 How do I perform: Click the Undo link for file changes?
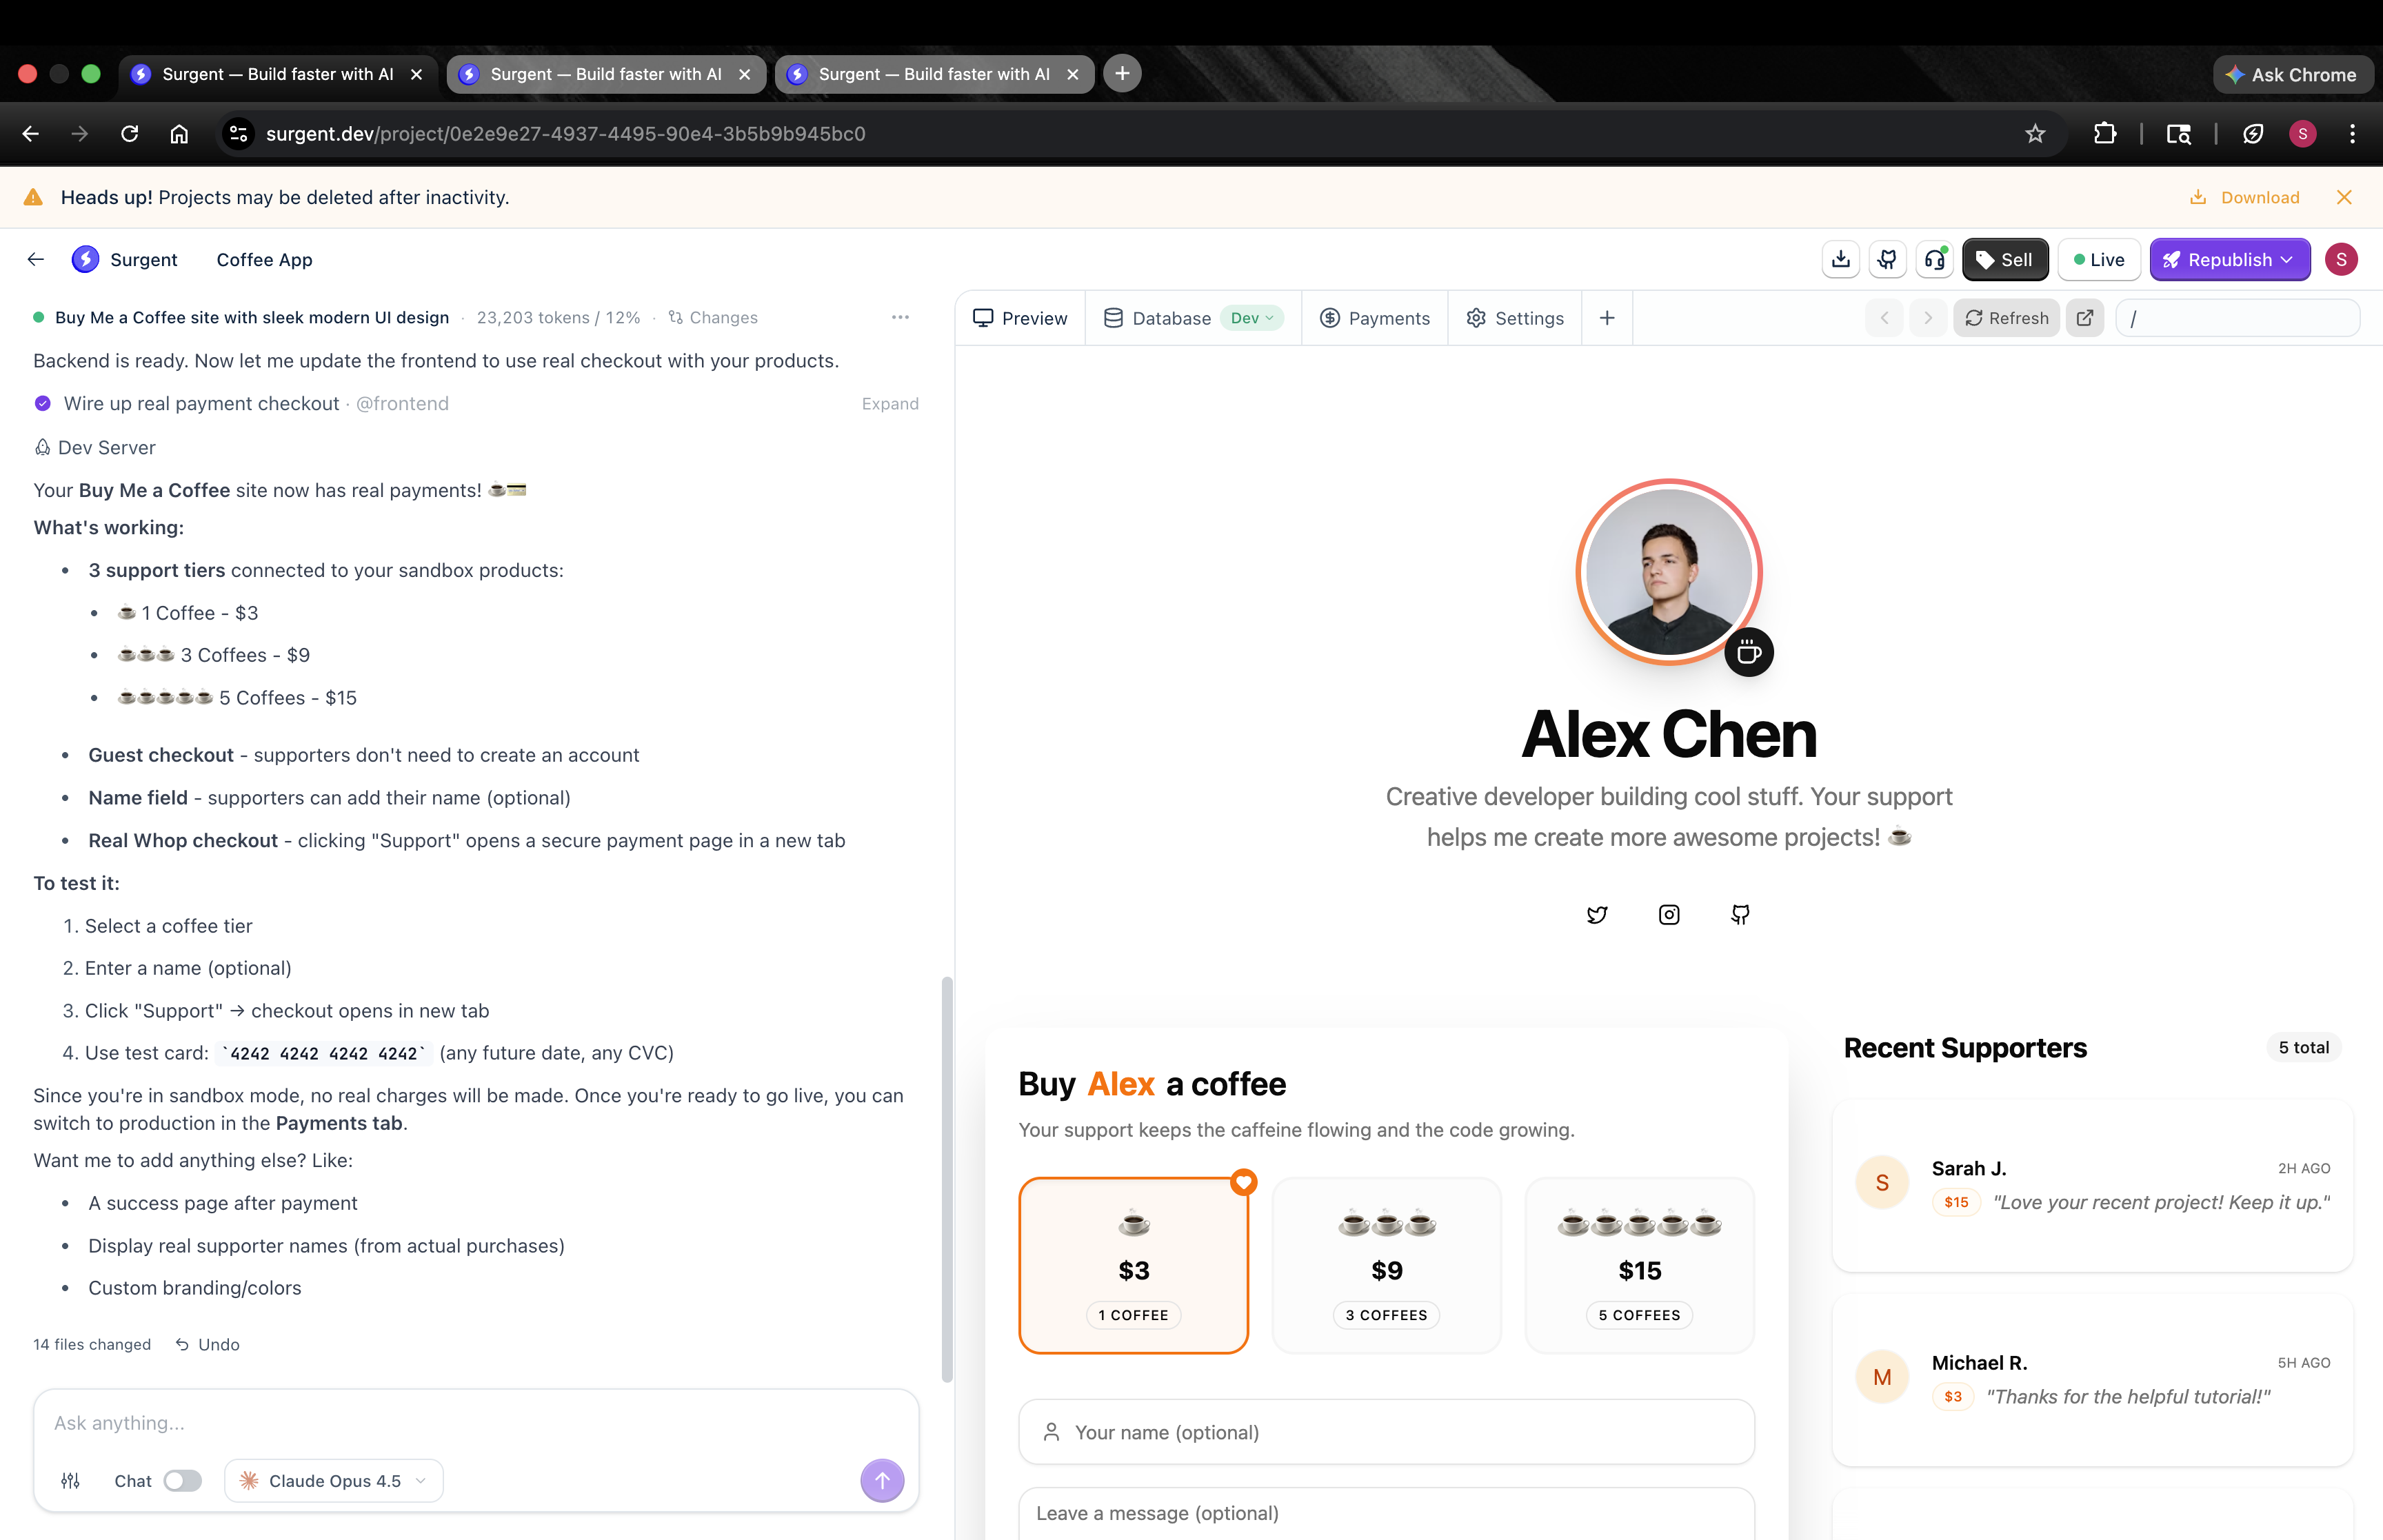[208, 1344]
